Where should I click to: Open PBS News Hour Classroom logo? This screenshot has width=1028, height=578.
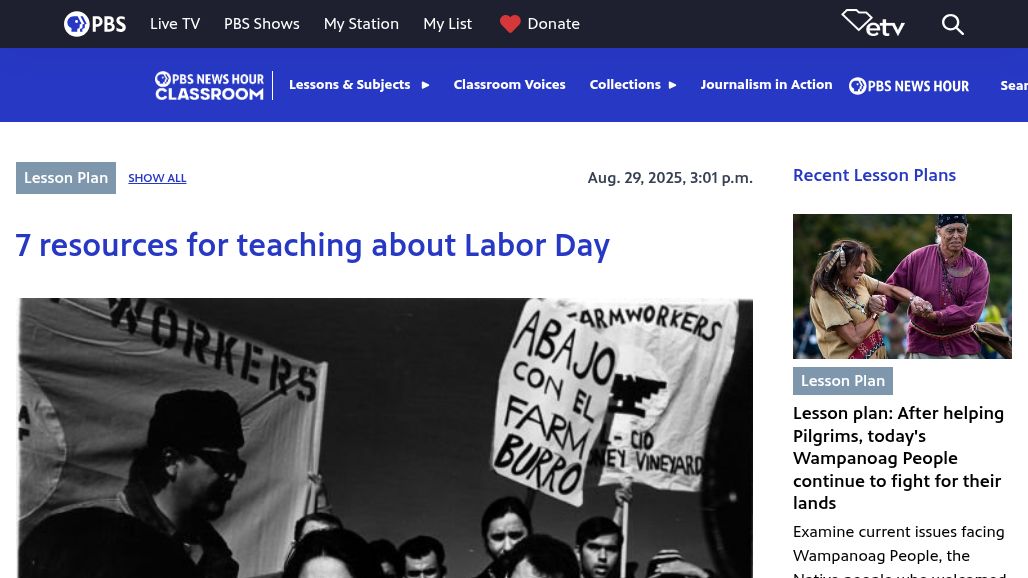click(209, 85)
